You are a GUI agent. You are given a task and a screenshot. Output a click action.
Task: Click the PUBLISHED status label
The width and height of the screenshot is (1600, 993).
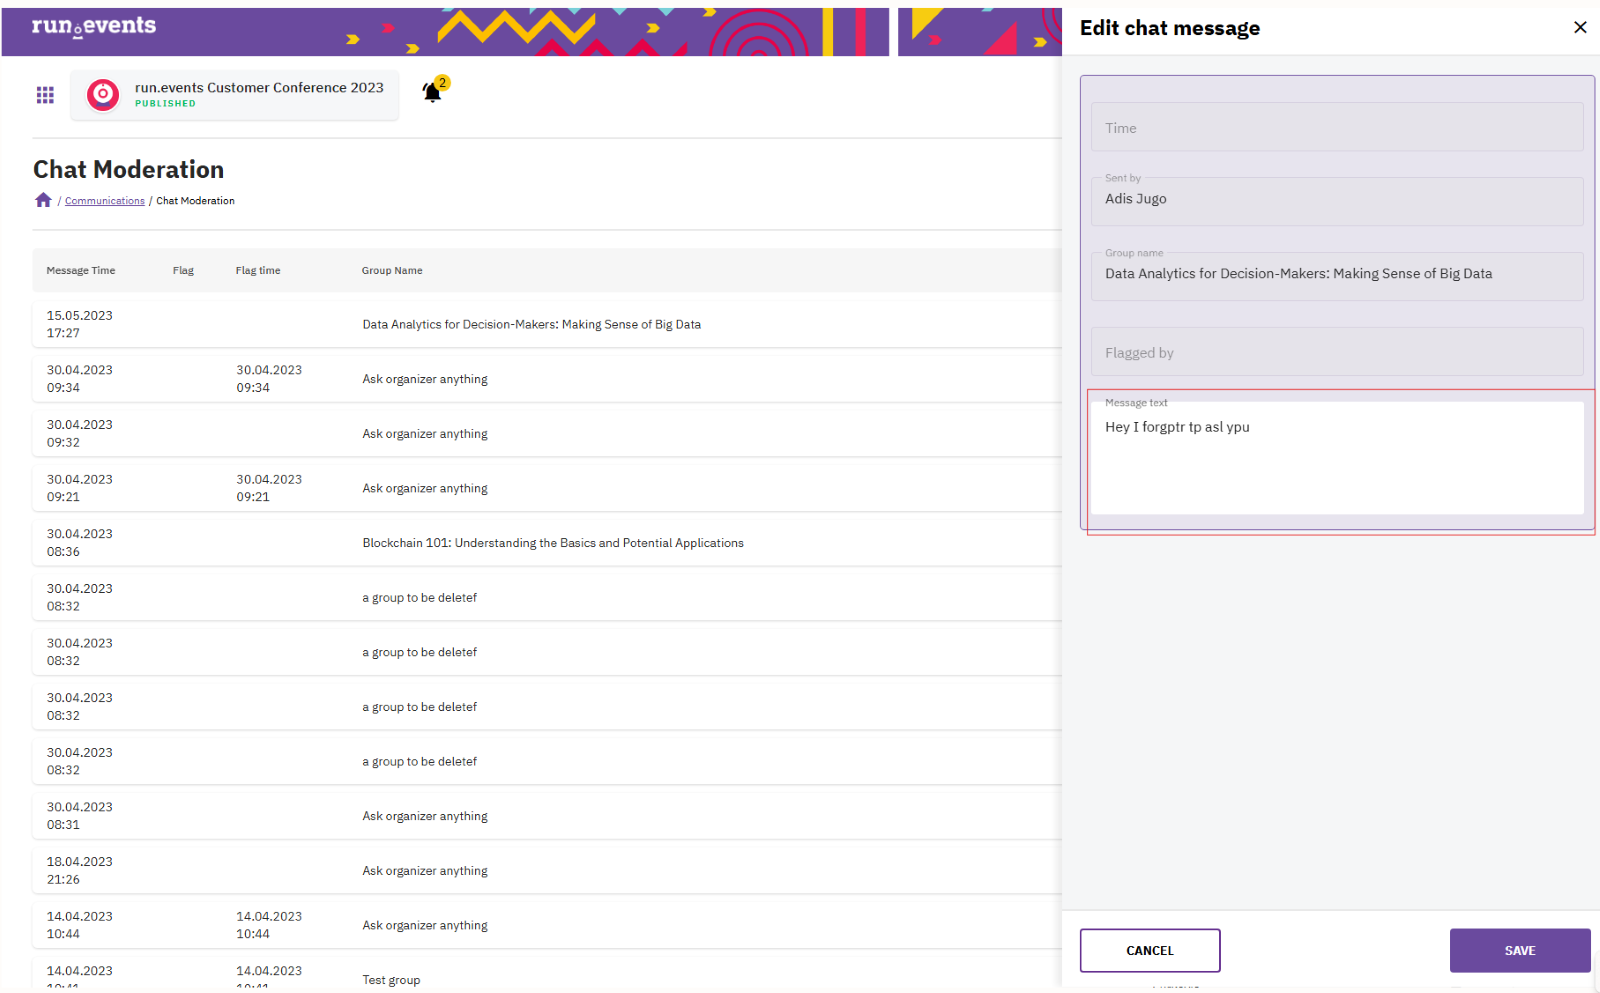click(166, 104)
